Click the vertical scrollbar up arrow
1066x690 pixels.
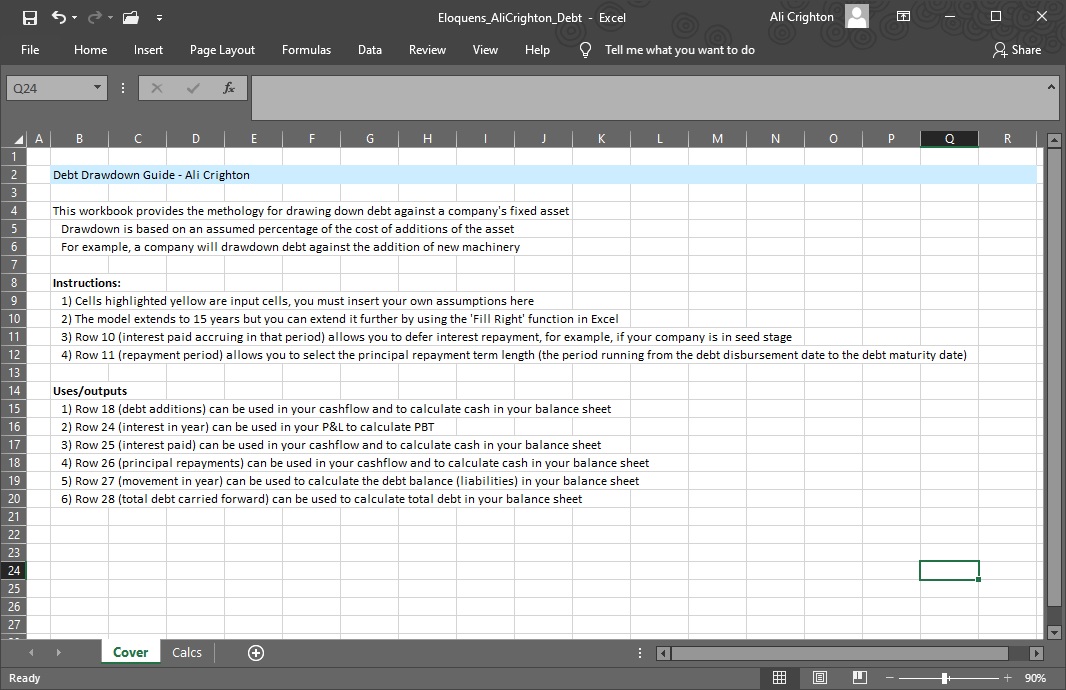coord(1054,141)
